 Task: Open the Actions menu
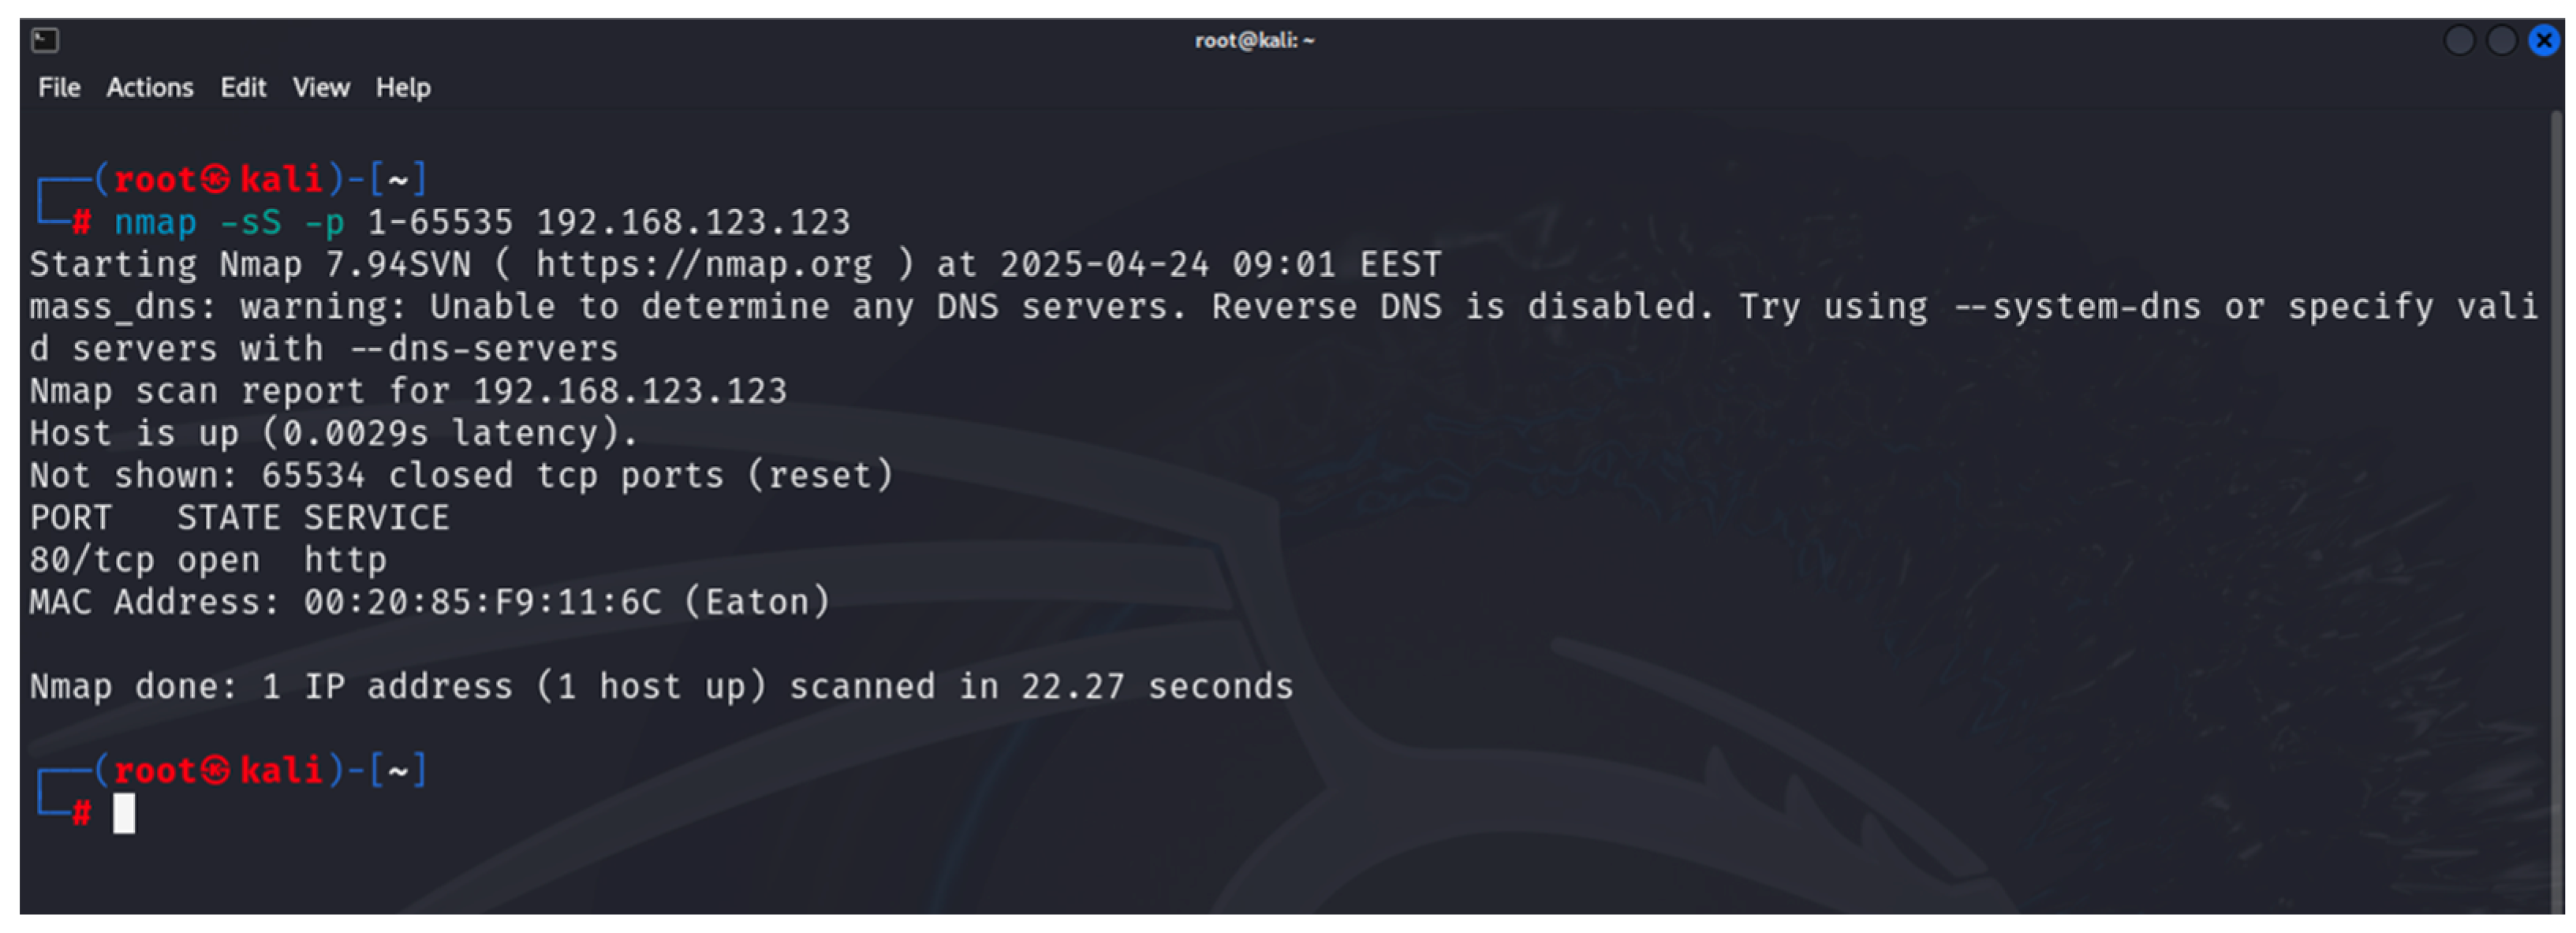pyautogui.click(x=150, y=88)
